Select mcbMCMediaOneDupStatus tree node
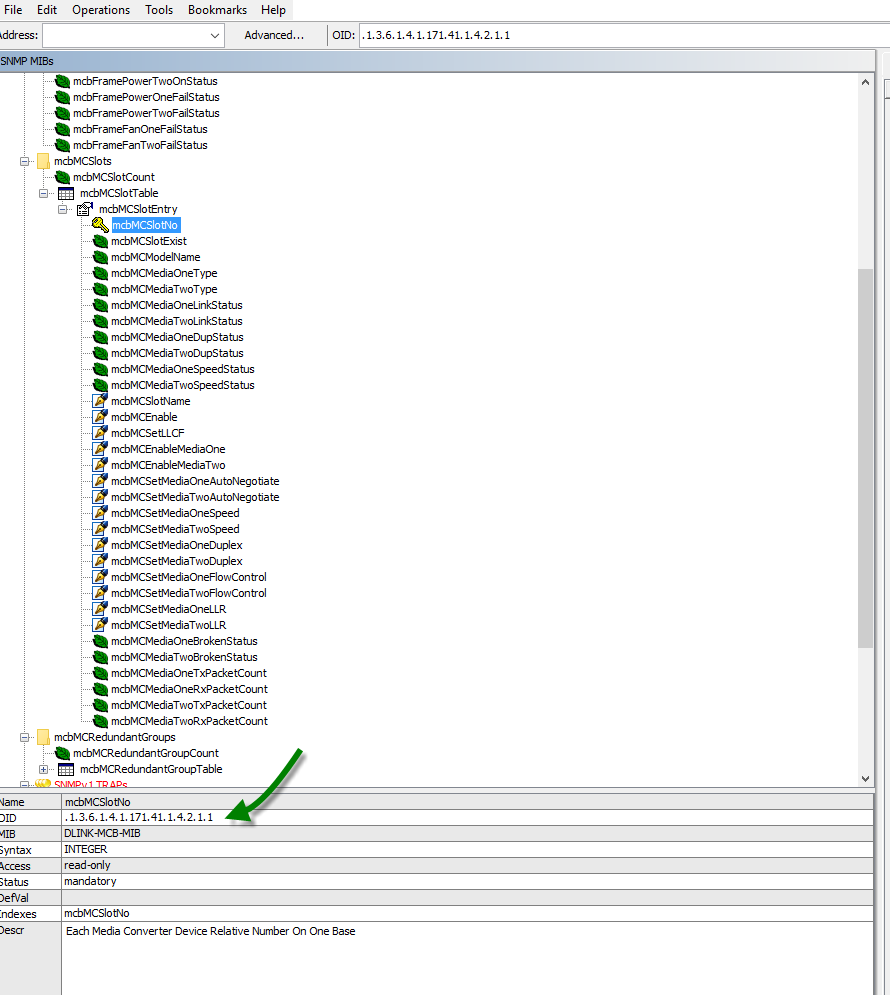Screen dimensions: 890x995 pyautogui.click(x=177, y=337)
